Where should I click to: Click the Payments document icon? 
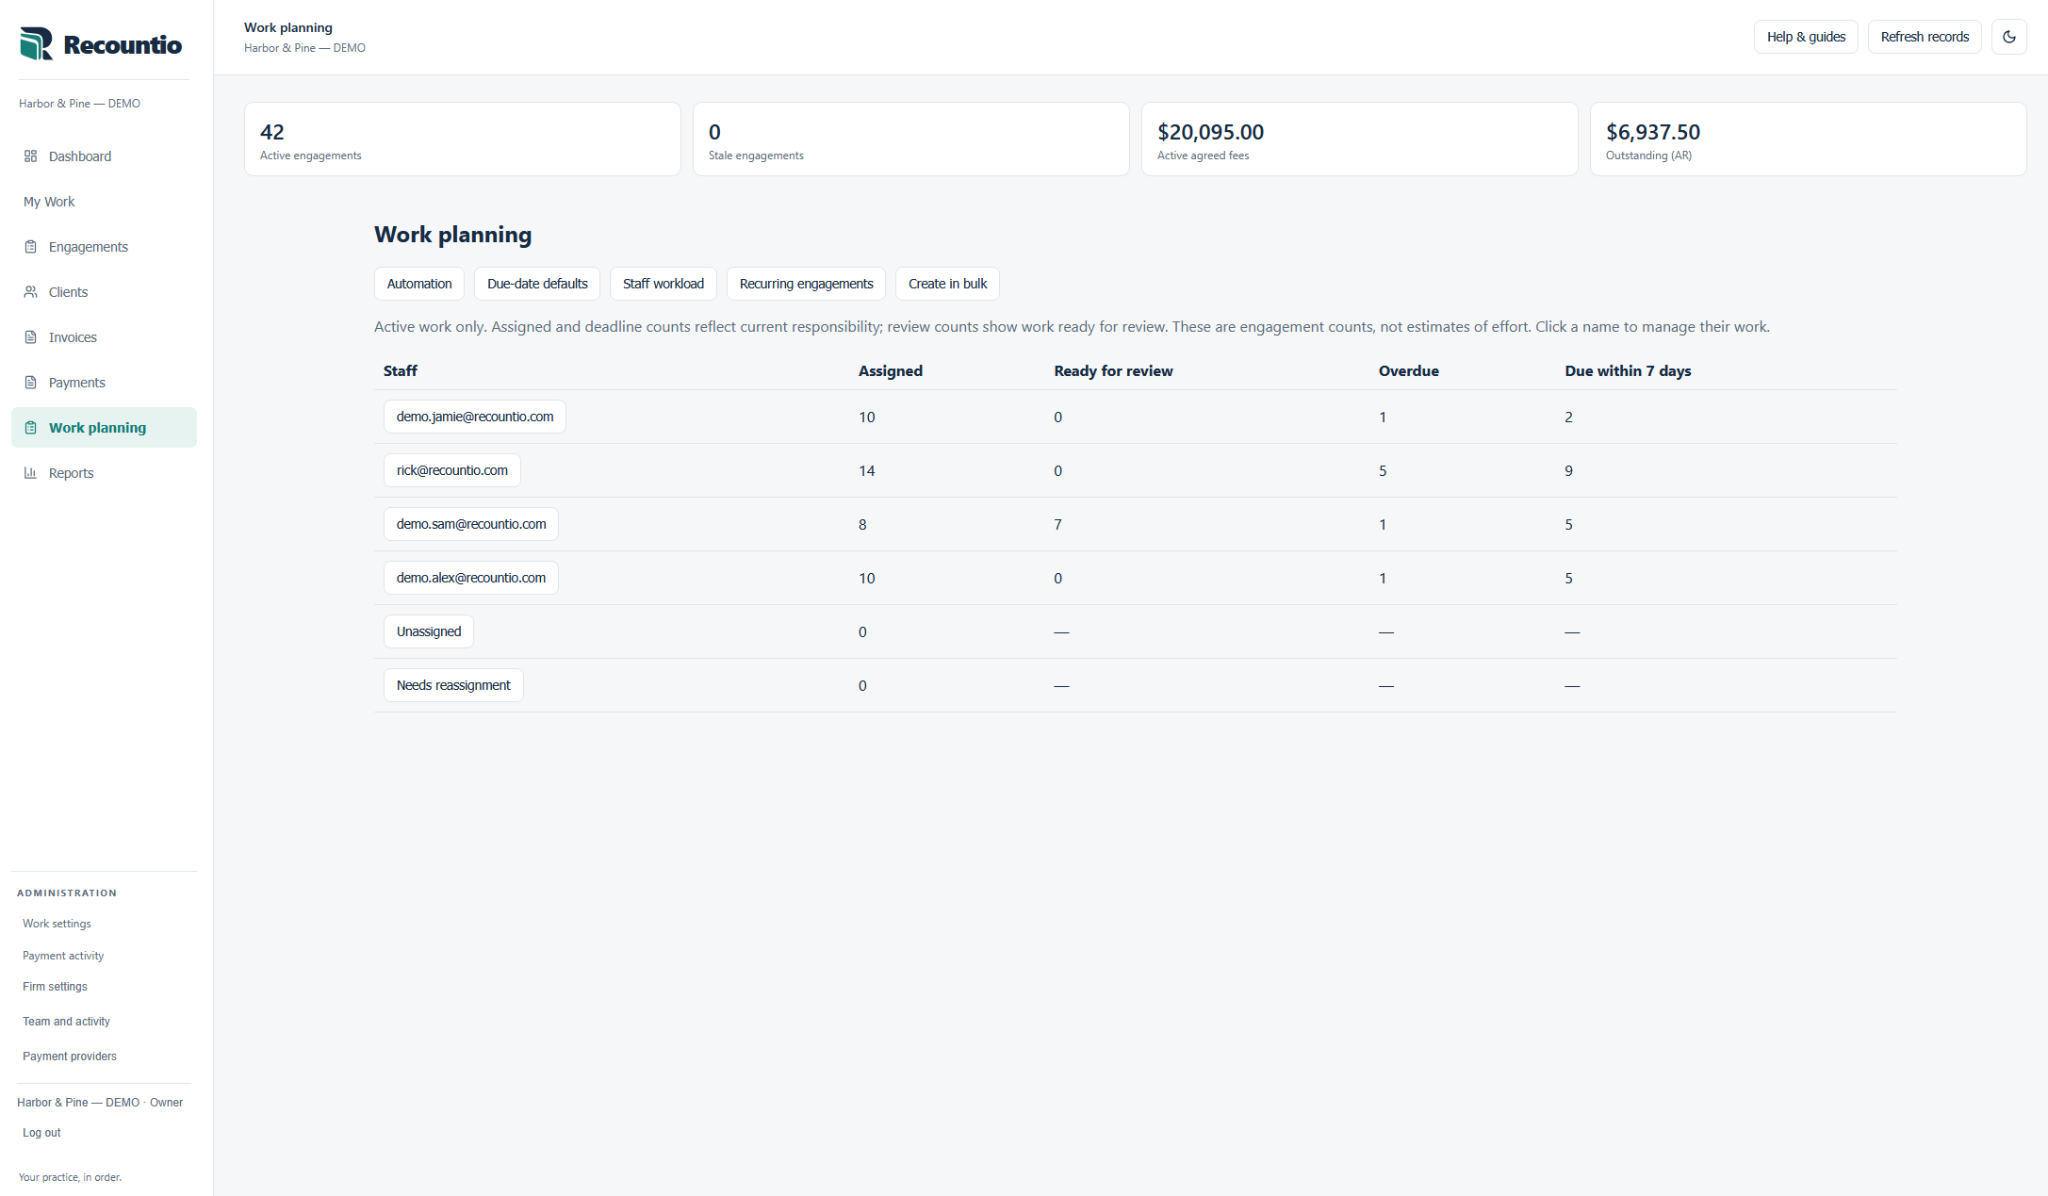[x=30, y=382]
